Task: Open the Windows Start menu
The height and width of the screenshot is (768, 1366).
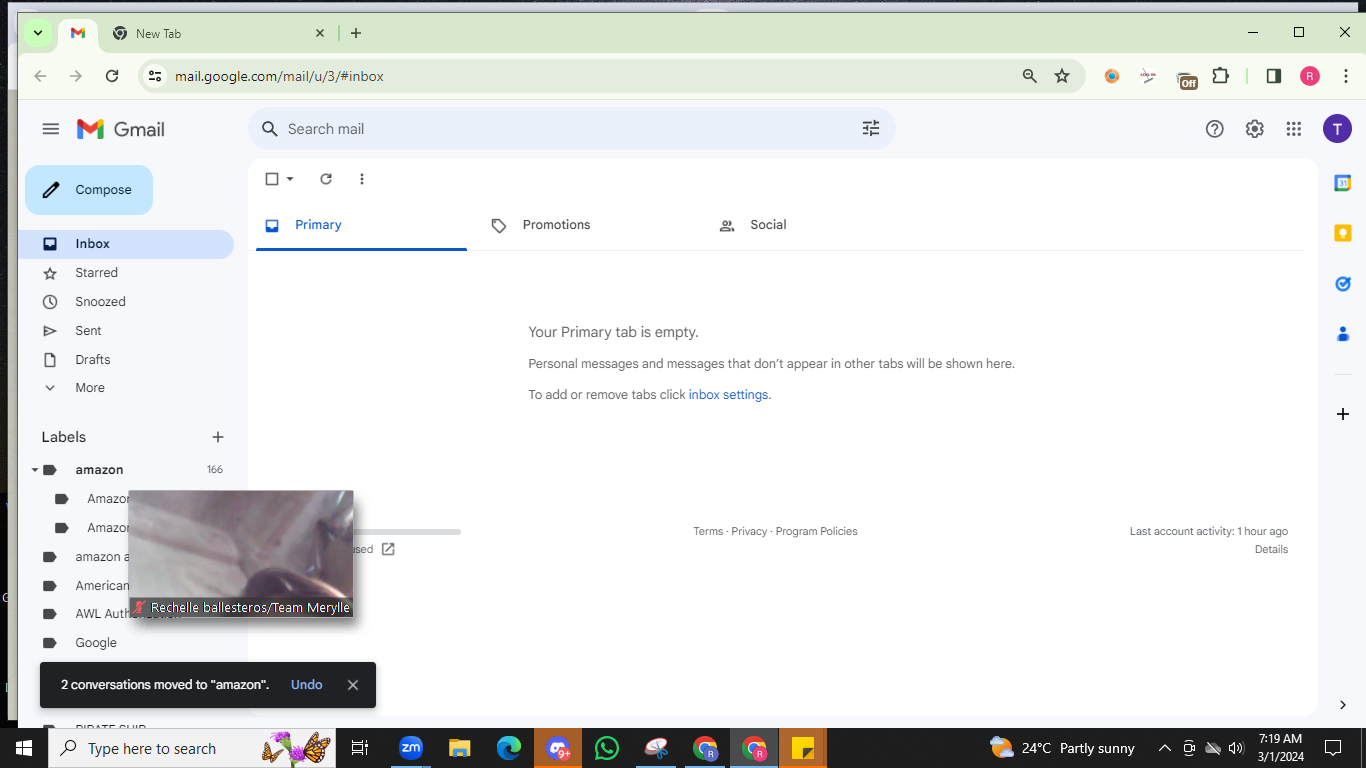Action: [24, 748]
